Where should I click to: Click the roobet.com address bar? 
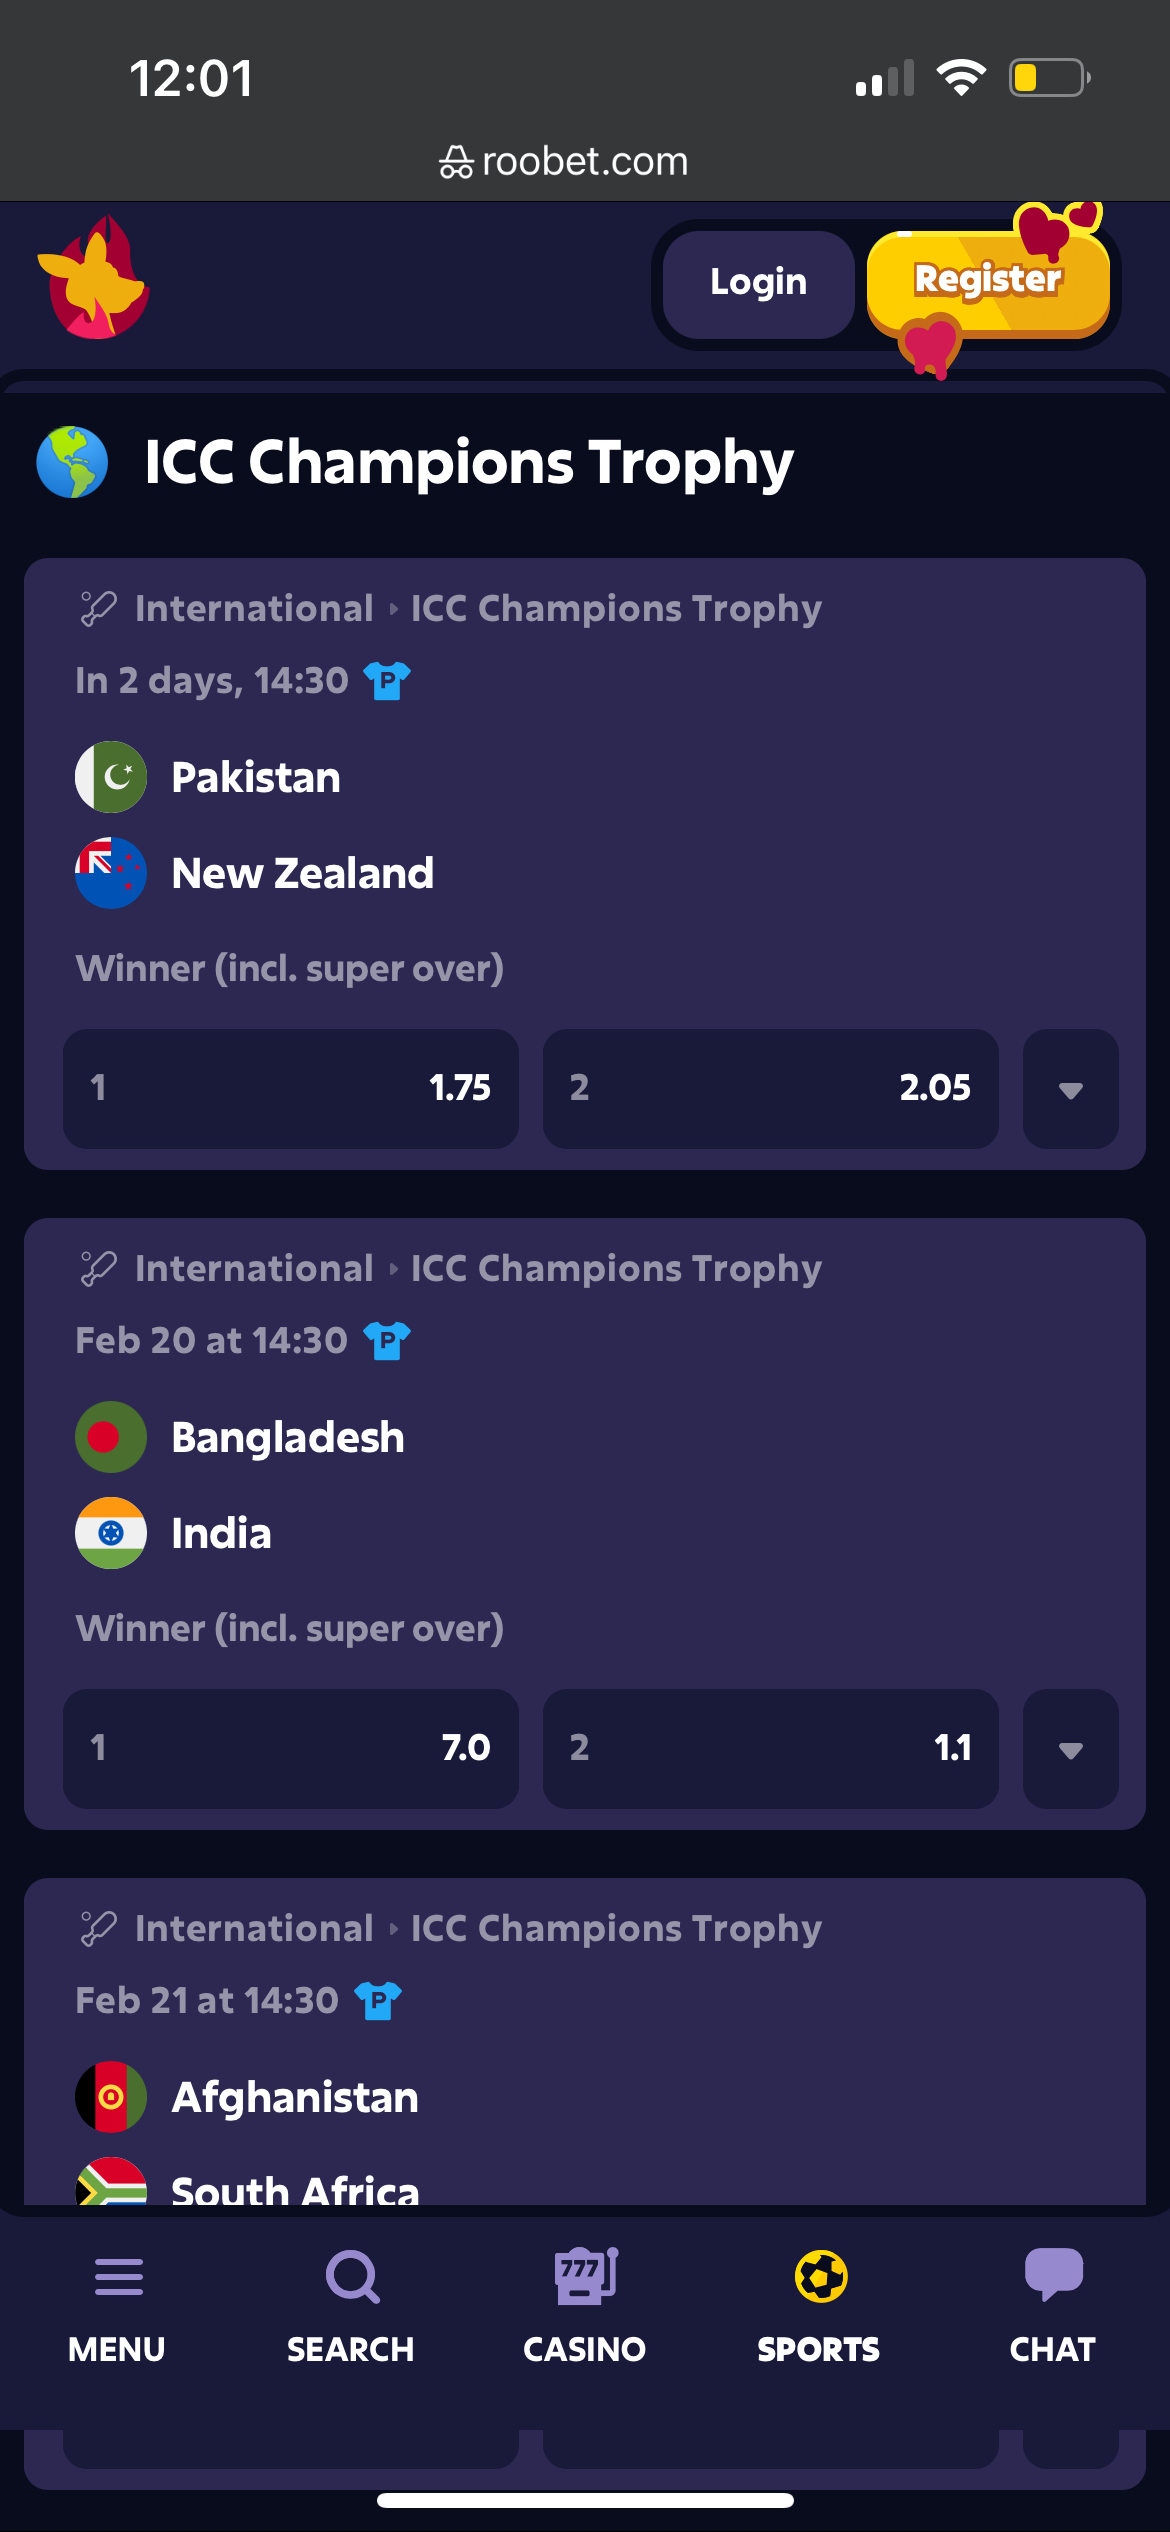(x=565, y=161)
